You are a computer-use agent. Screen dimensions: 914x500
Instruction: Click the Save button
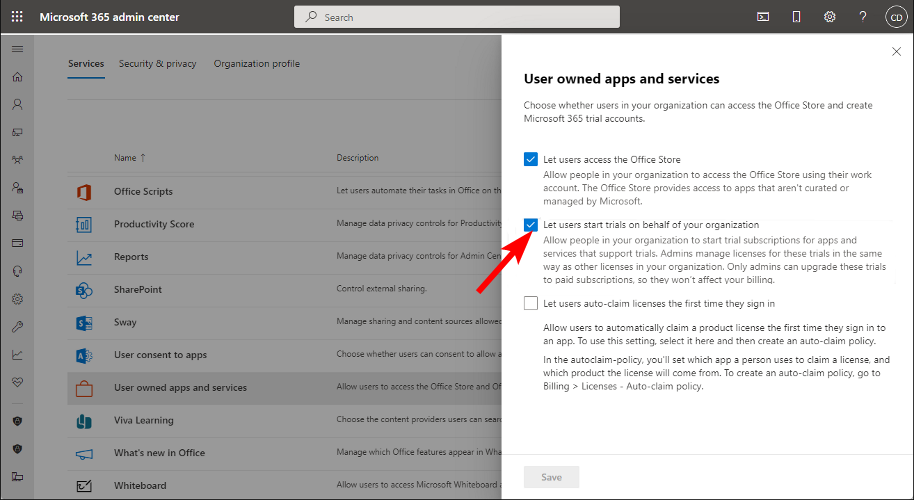[x=551, y=477]
